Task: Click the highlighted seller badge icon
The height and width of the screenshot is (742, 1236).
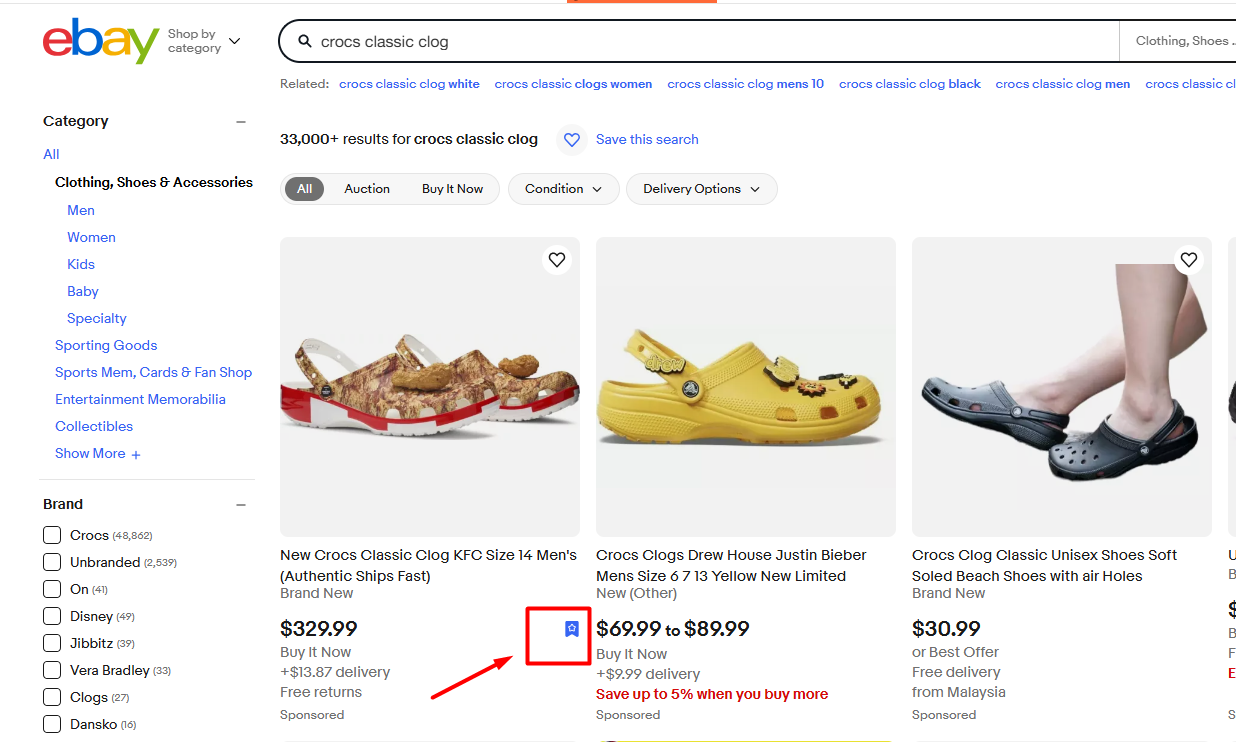Action: 570,629
